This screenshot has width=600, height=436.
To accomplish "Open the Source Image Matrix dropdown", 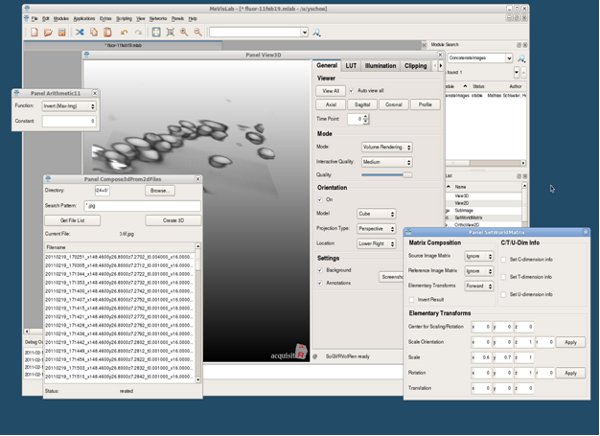I will [478, 257].
